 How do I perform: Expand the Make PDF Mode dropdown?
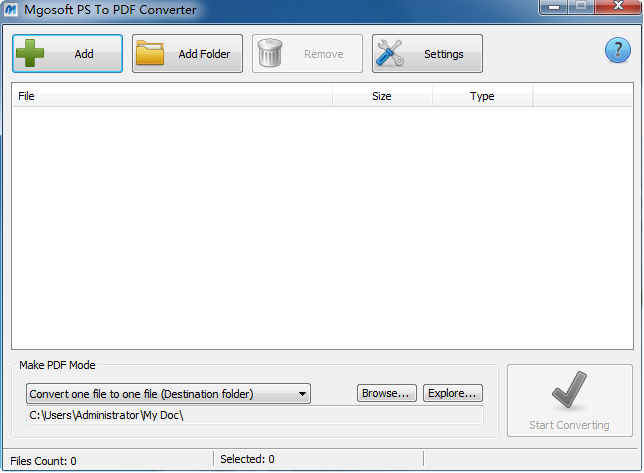(168, 394)
